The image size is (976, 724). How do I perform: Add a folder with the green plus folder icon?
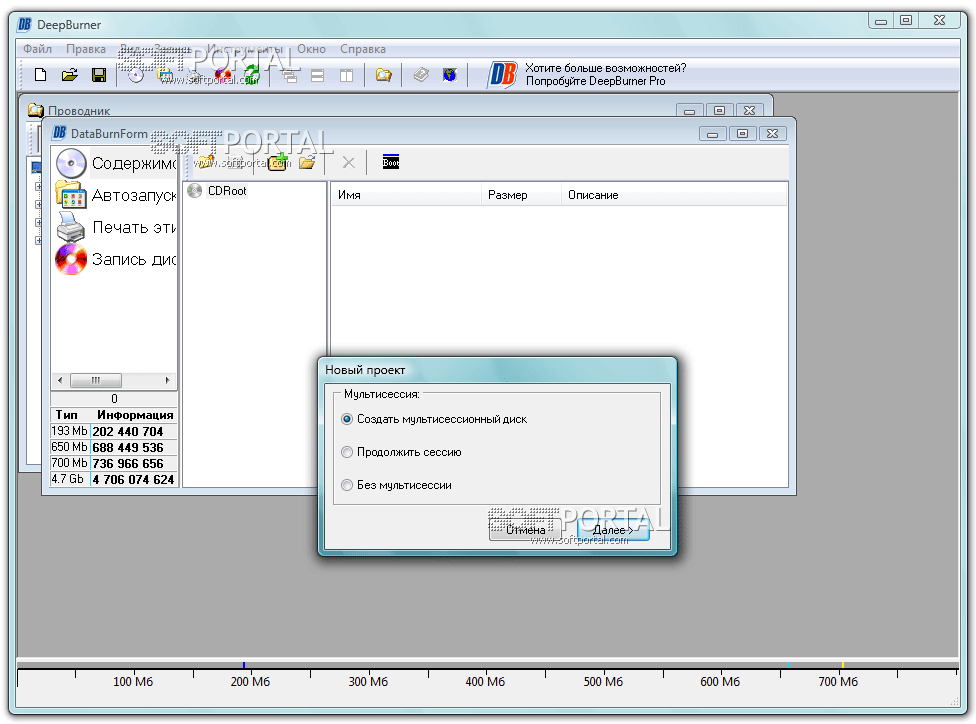click(279, 162)
